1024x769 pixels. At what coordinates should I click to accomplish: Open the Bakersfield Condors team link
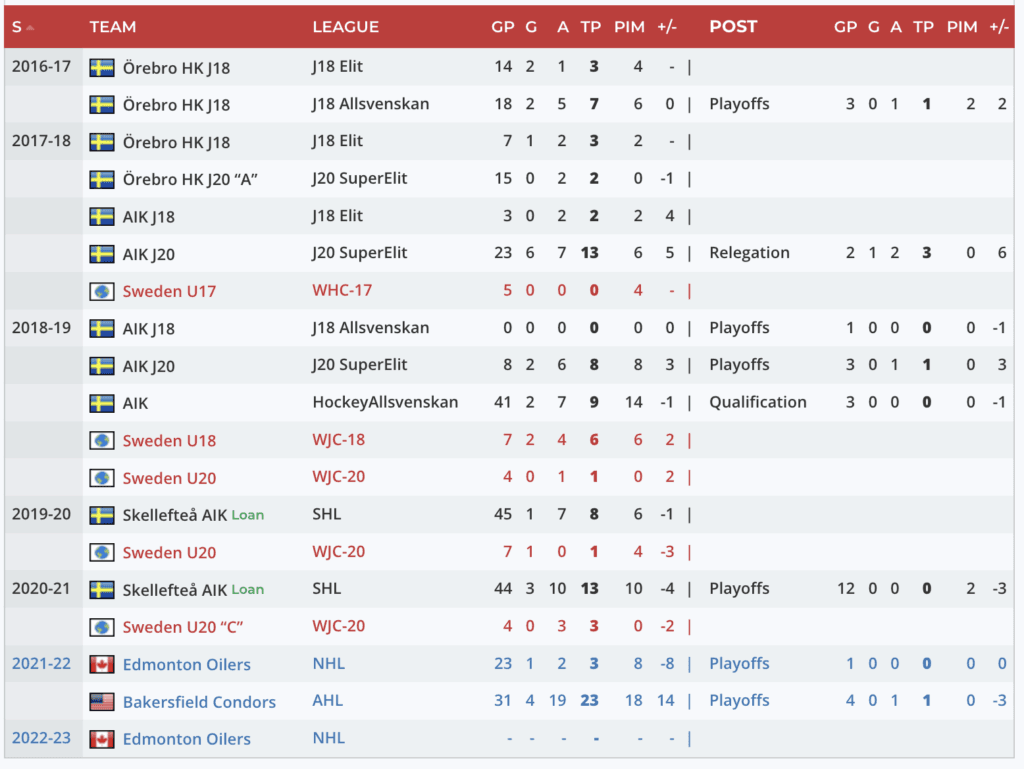(199, 702)
